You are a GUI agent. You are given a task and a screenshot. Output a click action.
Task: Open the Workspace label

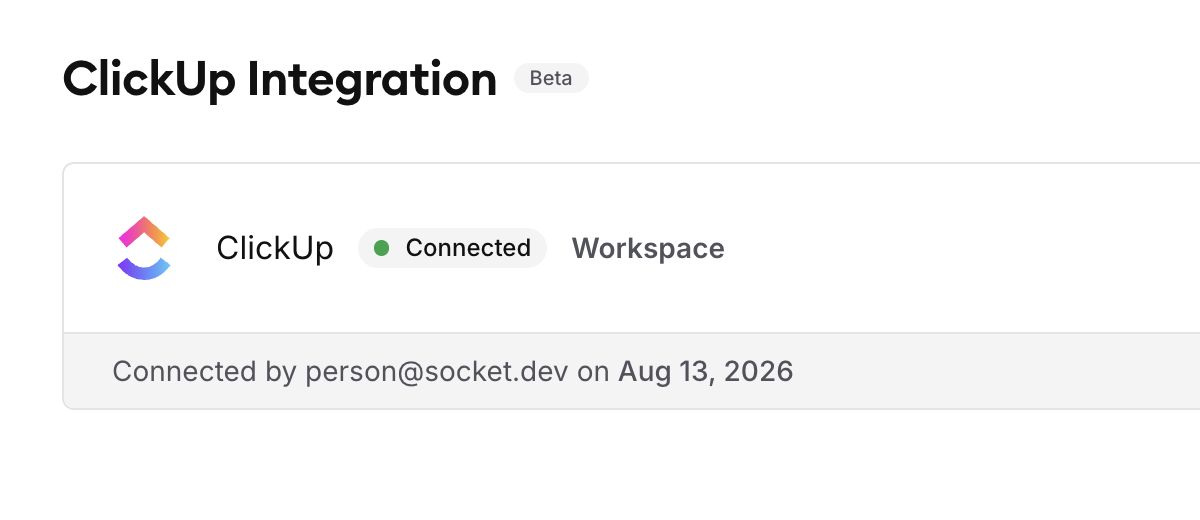pyautogui.click(x=648, y=248)
